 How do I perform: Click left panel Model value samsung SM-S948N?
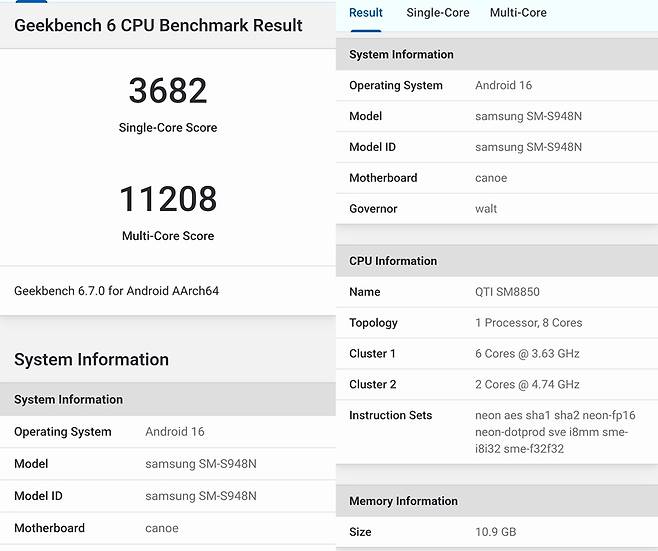point(201,464)
